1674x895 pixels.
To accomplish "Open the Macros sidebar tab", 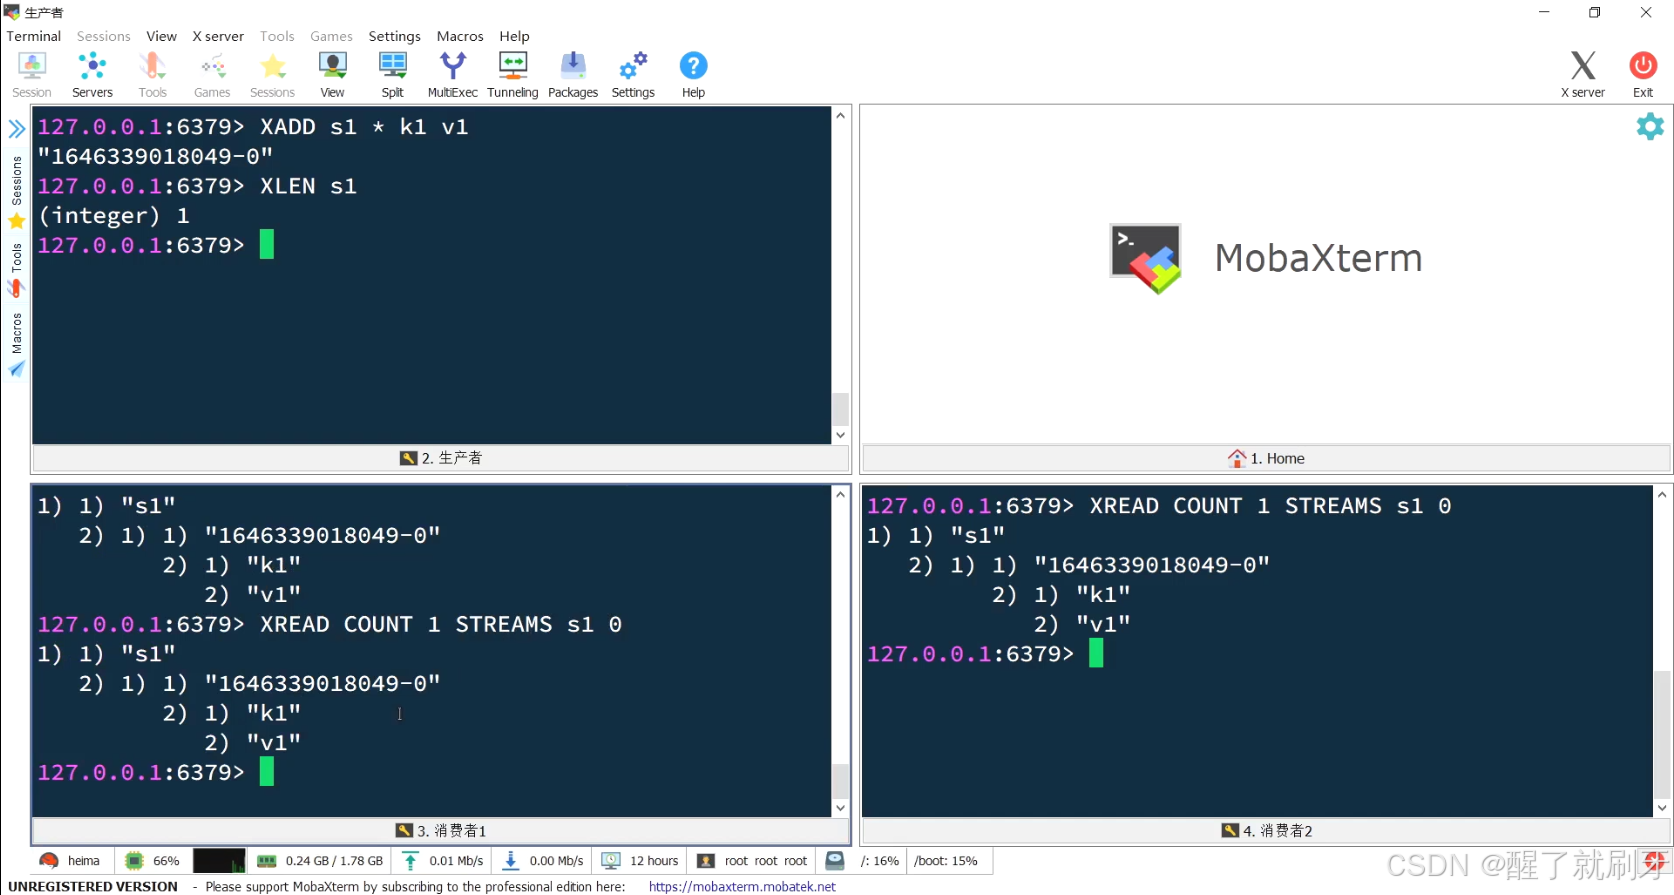I will pos(17,345).
